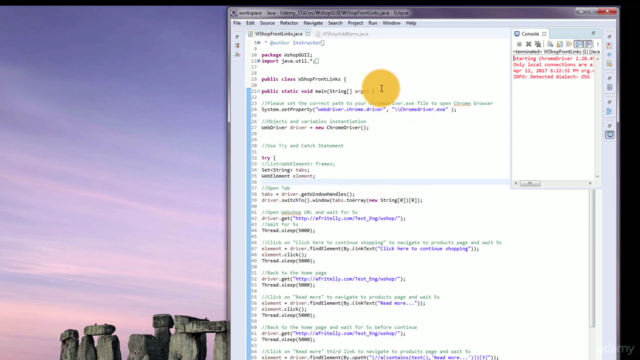This screenshot has width=640, height=360.
Task: Open the Project menu
Action: click(x=355, y=23)
